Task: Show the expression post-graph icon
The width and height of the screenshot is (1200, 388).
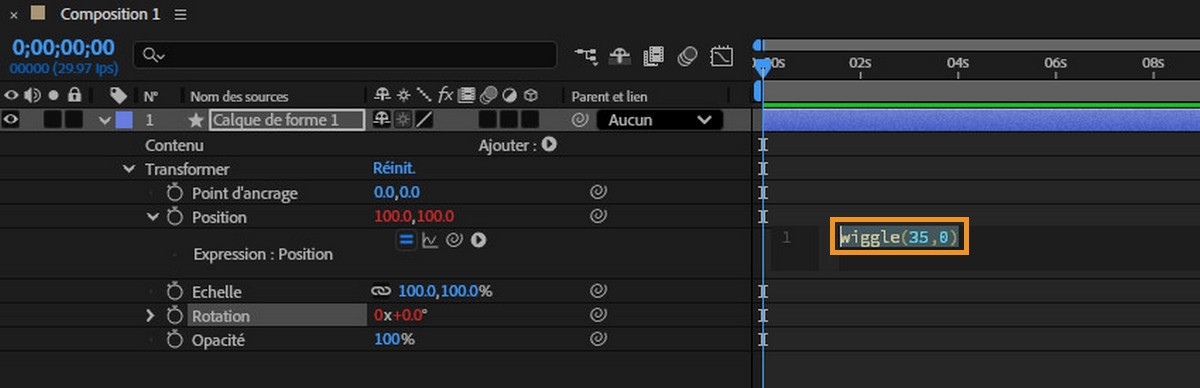Action: click(x=430, y=240)
